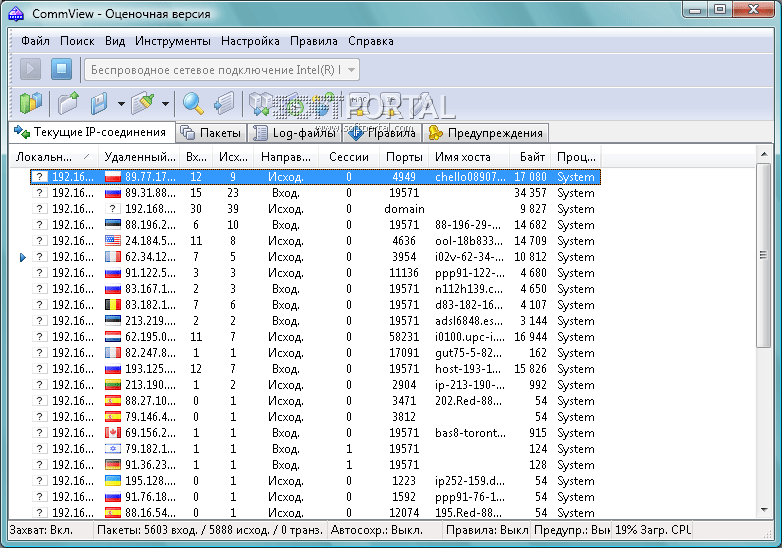Sort by the Имя хоста column header
Screen dimensions: 782x548
462,157
